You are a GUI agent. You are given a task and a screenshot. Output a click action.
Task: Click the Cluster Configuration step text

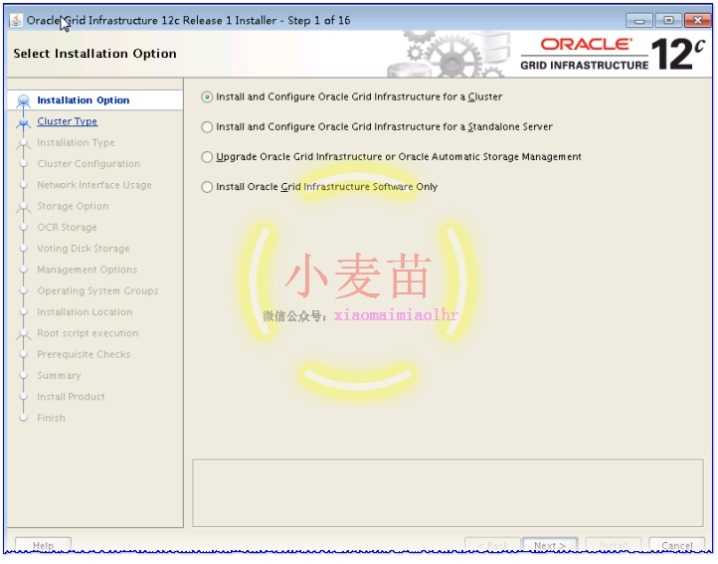pyautogui.click(x=89, y=164)
